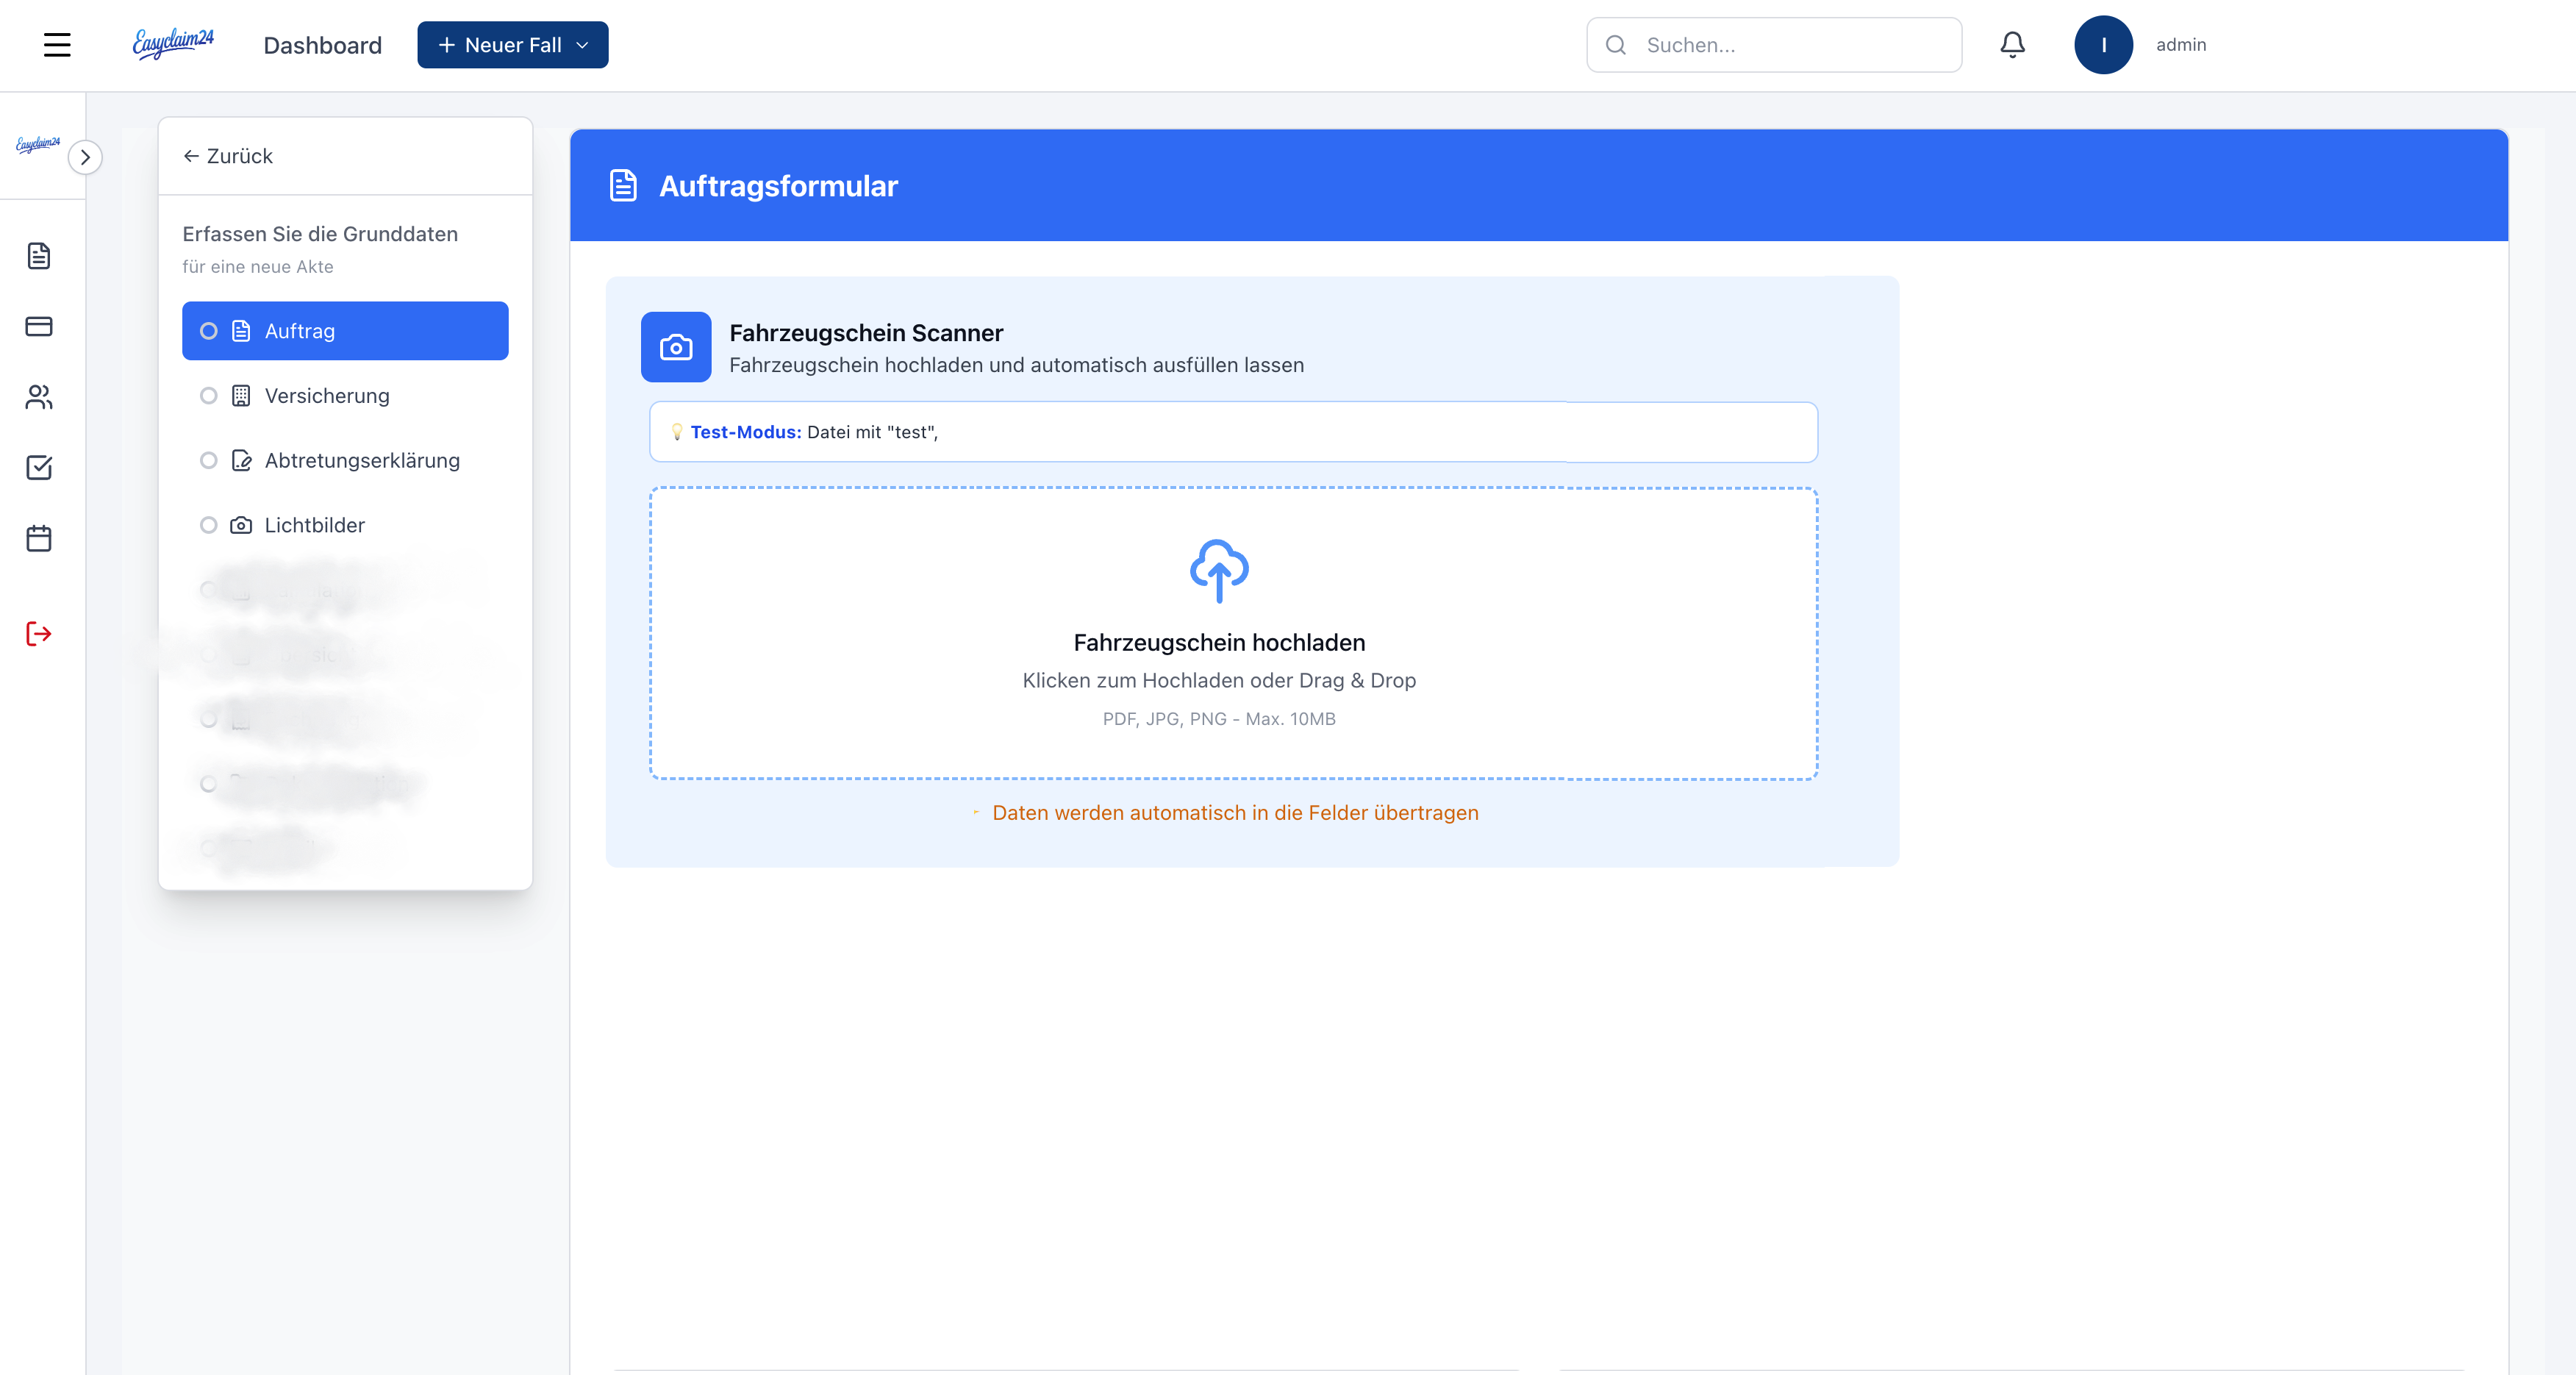Select the Versicherung step radio circle
This screenshot has height=1375, width=2576.
pos(208,396)
